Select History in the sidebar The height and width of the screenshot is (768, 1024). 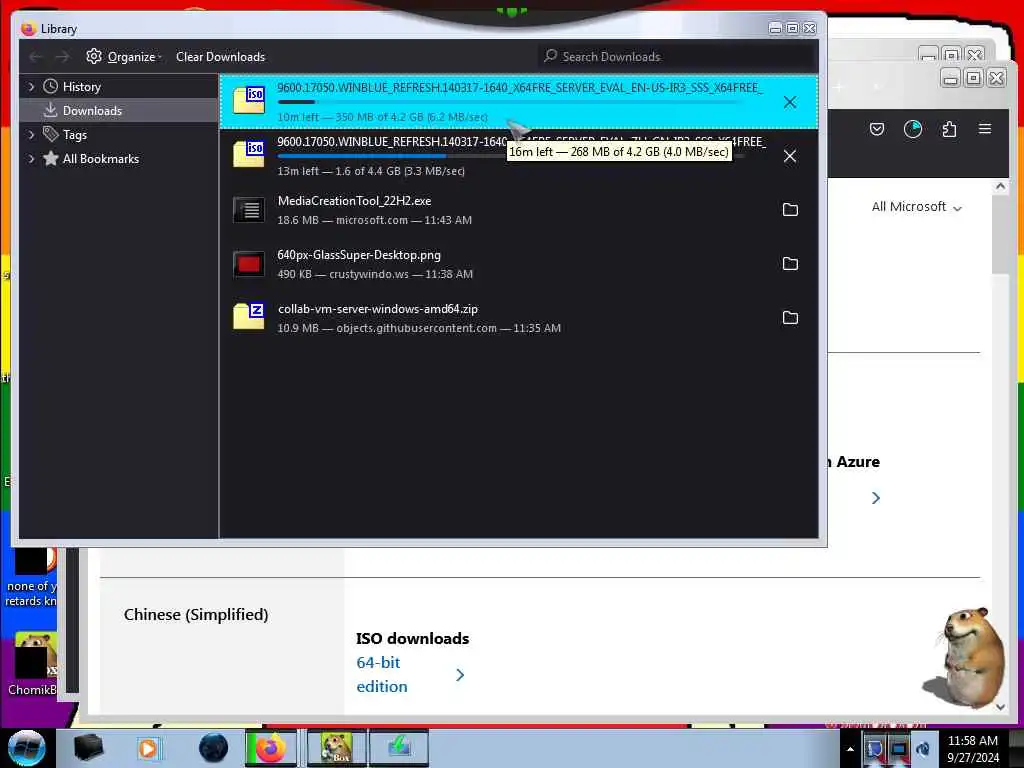pos(81,86)
